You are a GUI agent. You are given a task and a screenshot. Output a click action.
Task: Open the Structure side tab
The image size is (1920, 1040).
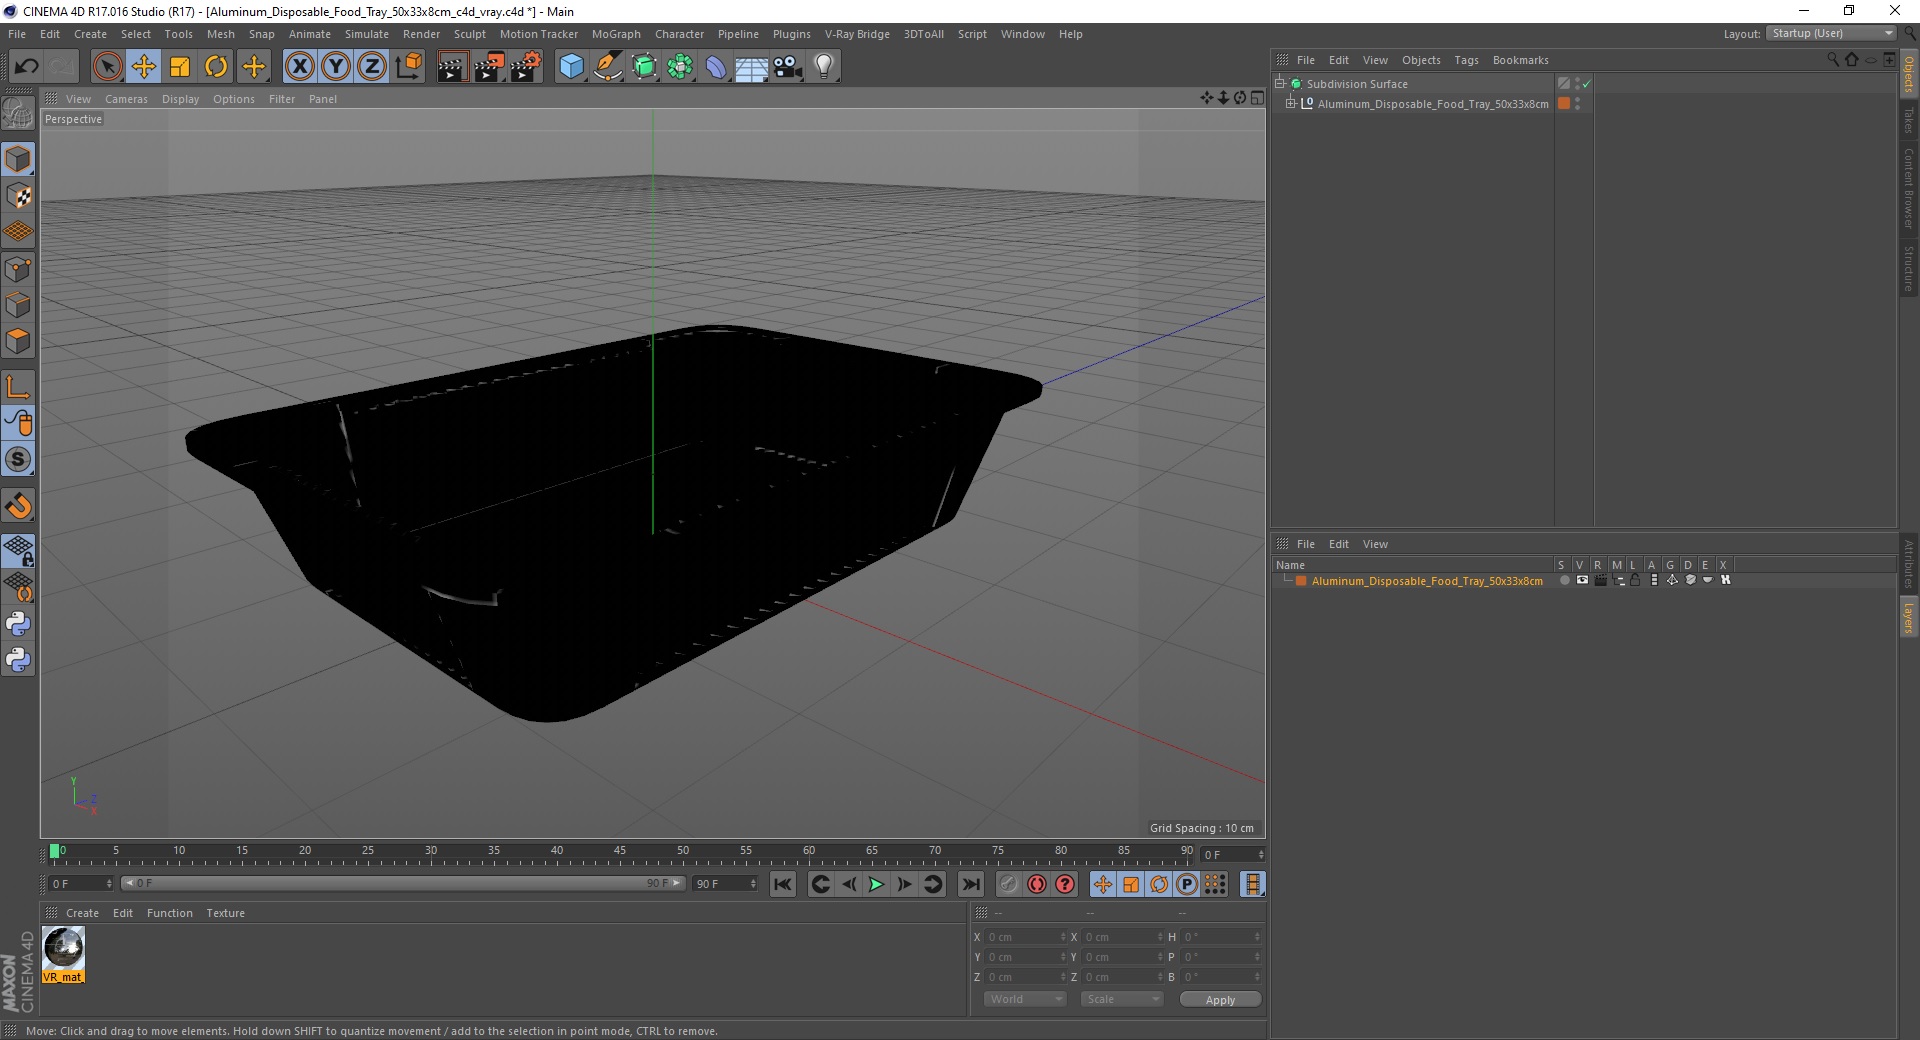(1908, 267)
